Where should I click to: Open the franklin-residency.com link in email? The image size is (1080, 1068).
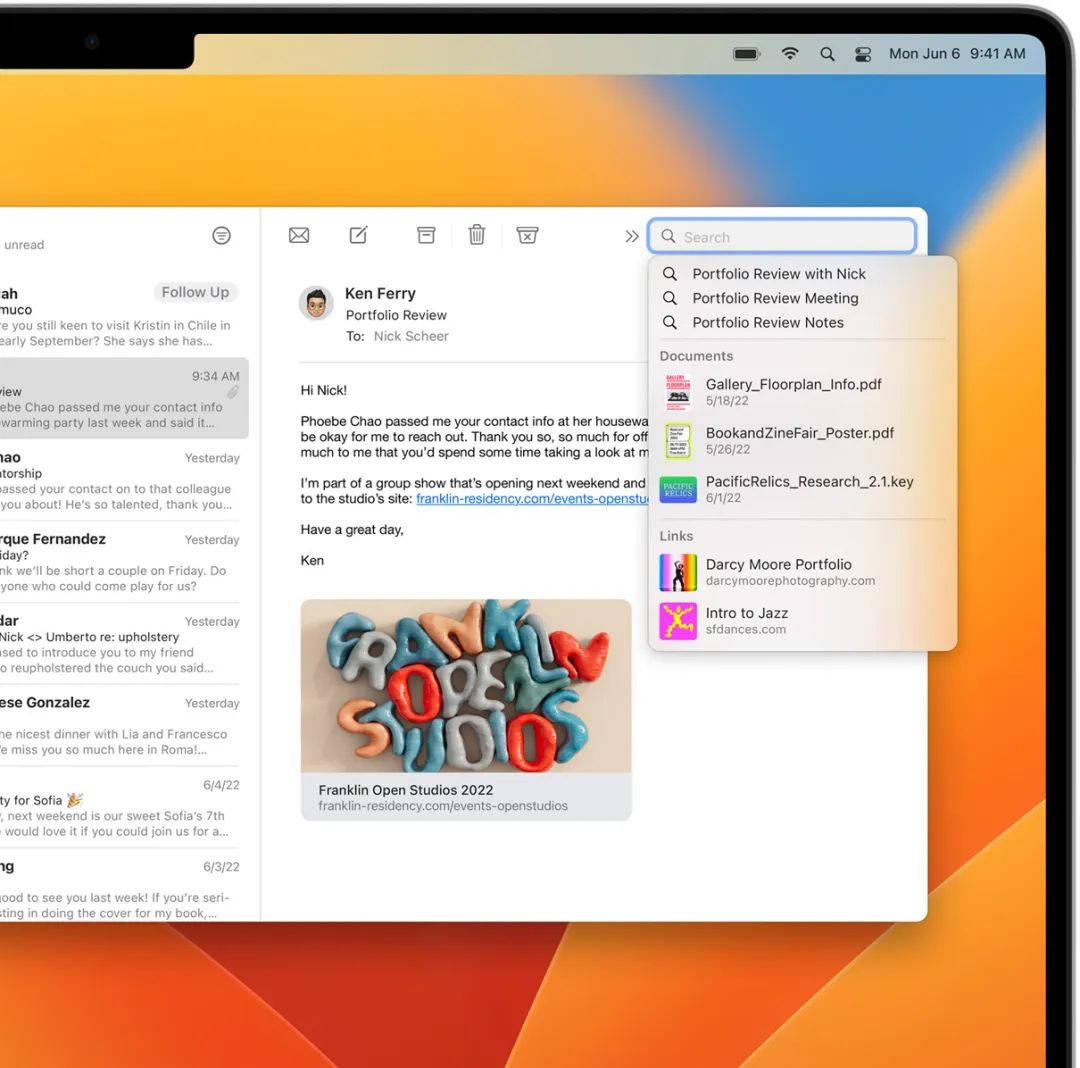pos(530,499)
